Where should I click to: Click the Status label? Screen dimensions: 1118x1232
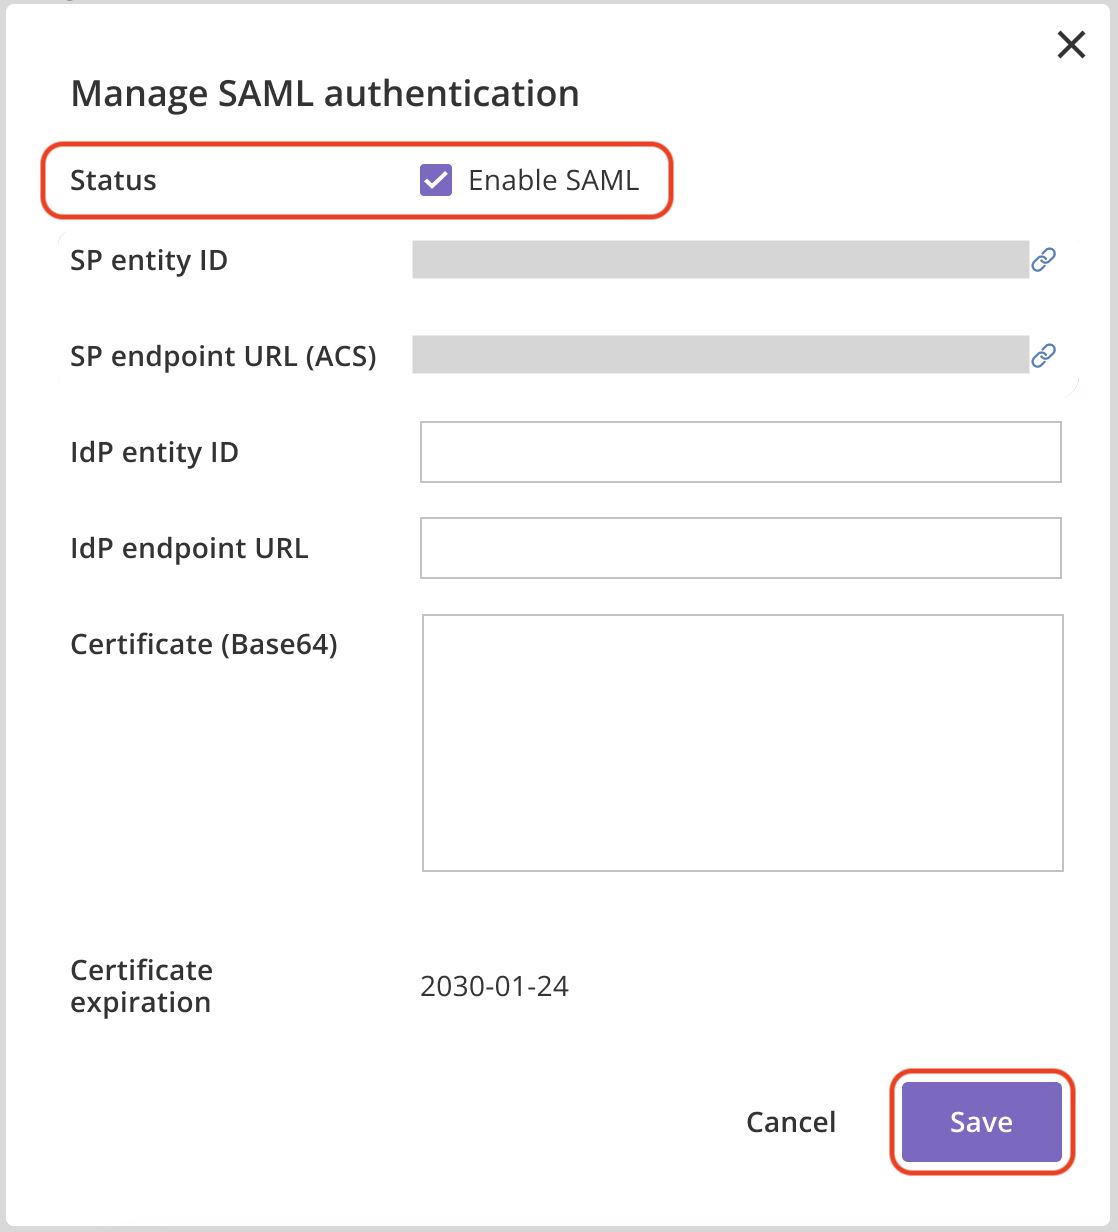[x=113, y=181]
